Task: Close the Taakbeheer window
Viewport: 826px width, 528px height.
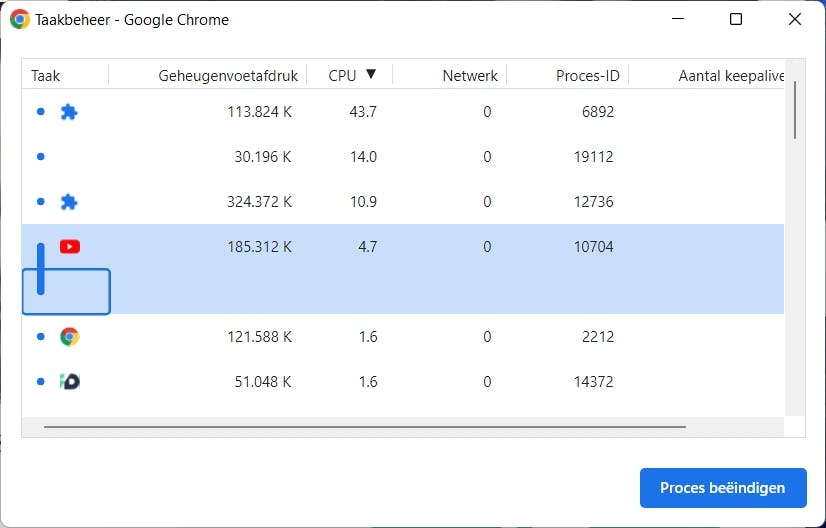Action: [794, 19]
